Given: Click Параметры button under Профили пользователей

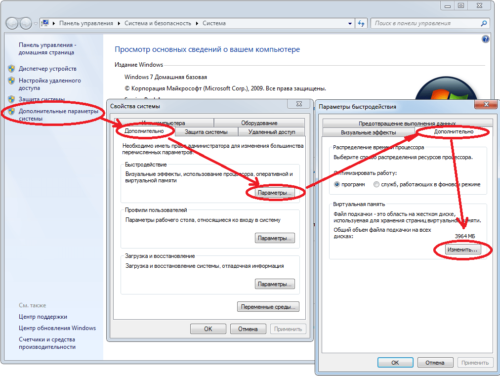Looking at the screenshot, I should tap(275, 238).
